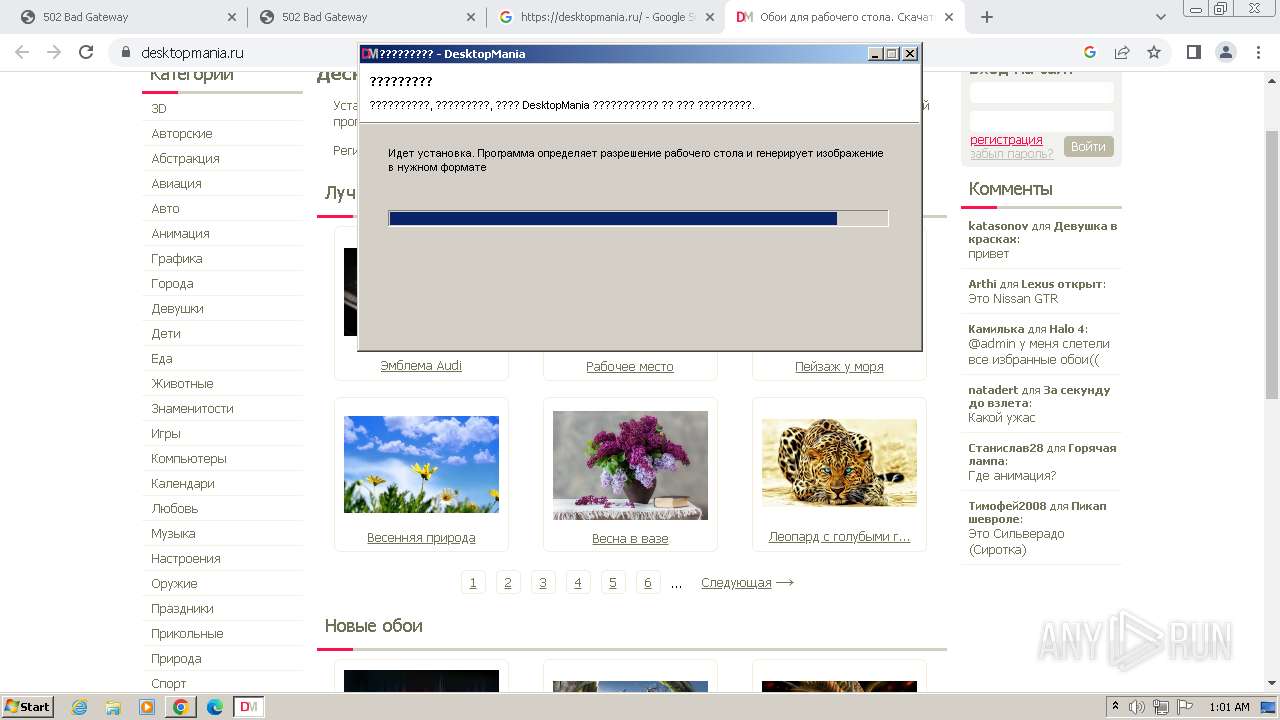Open the Графика category
The width and height of the screenshot is (1280, 720).
coord(177,258)
